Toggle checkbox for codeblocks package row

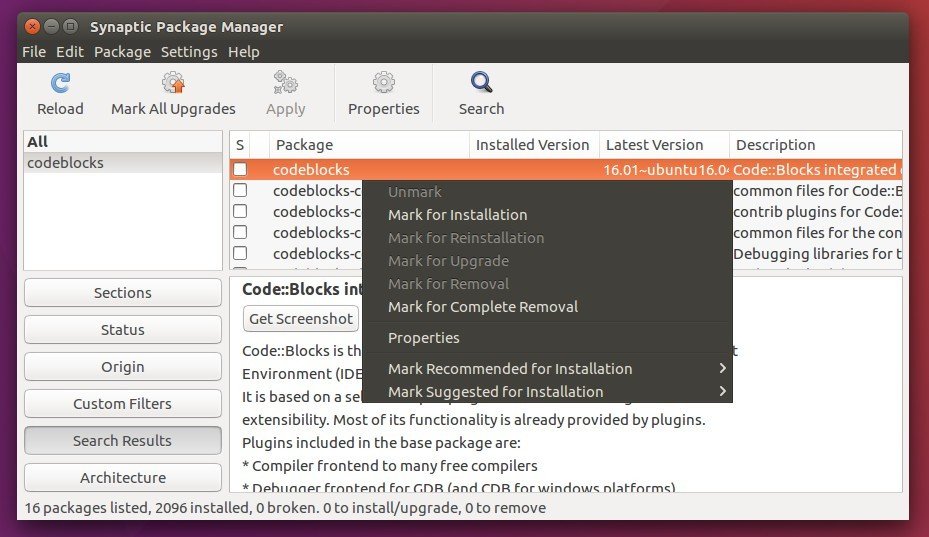(240, 170)
